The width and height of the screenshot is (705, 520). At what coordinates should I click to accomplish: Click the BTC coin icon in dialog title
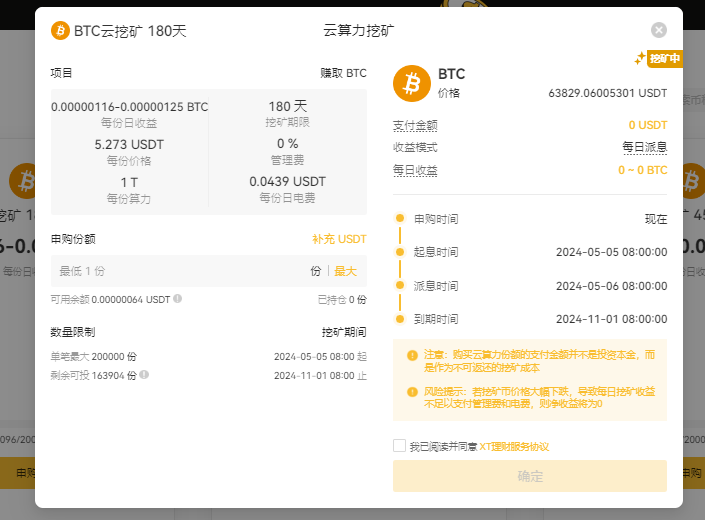click(60, 31)
